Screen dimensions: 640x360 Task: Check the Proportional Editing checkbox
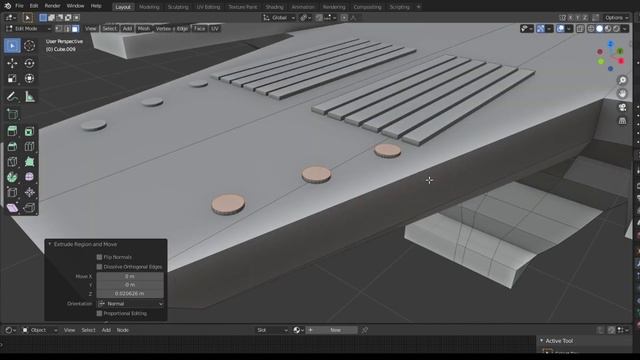point(99,313)
